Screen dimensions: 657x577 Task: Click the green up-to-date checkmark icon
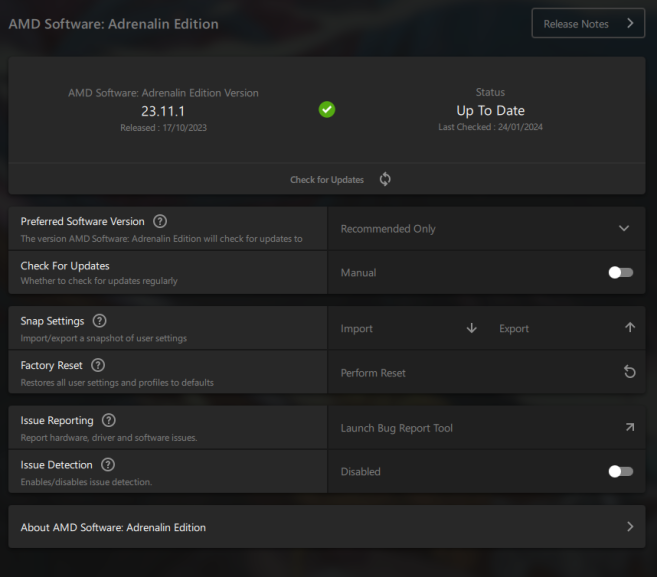click(x=327, y=109)
